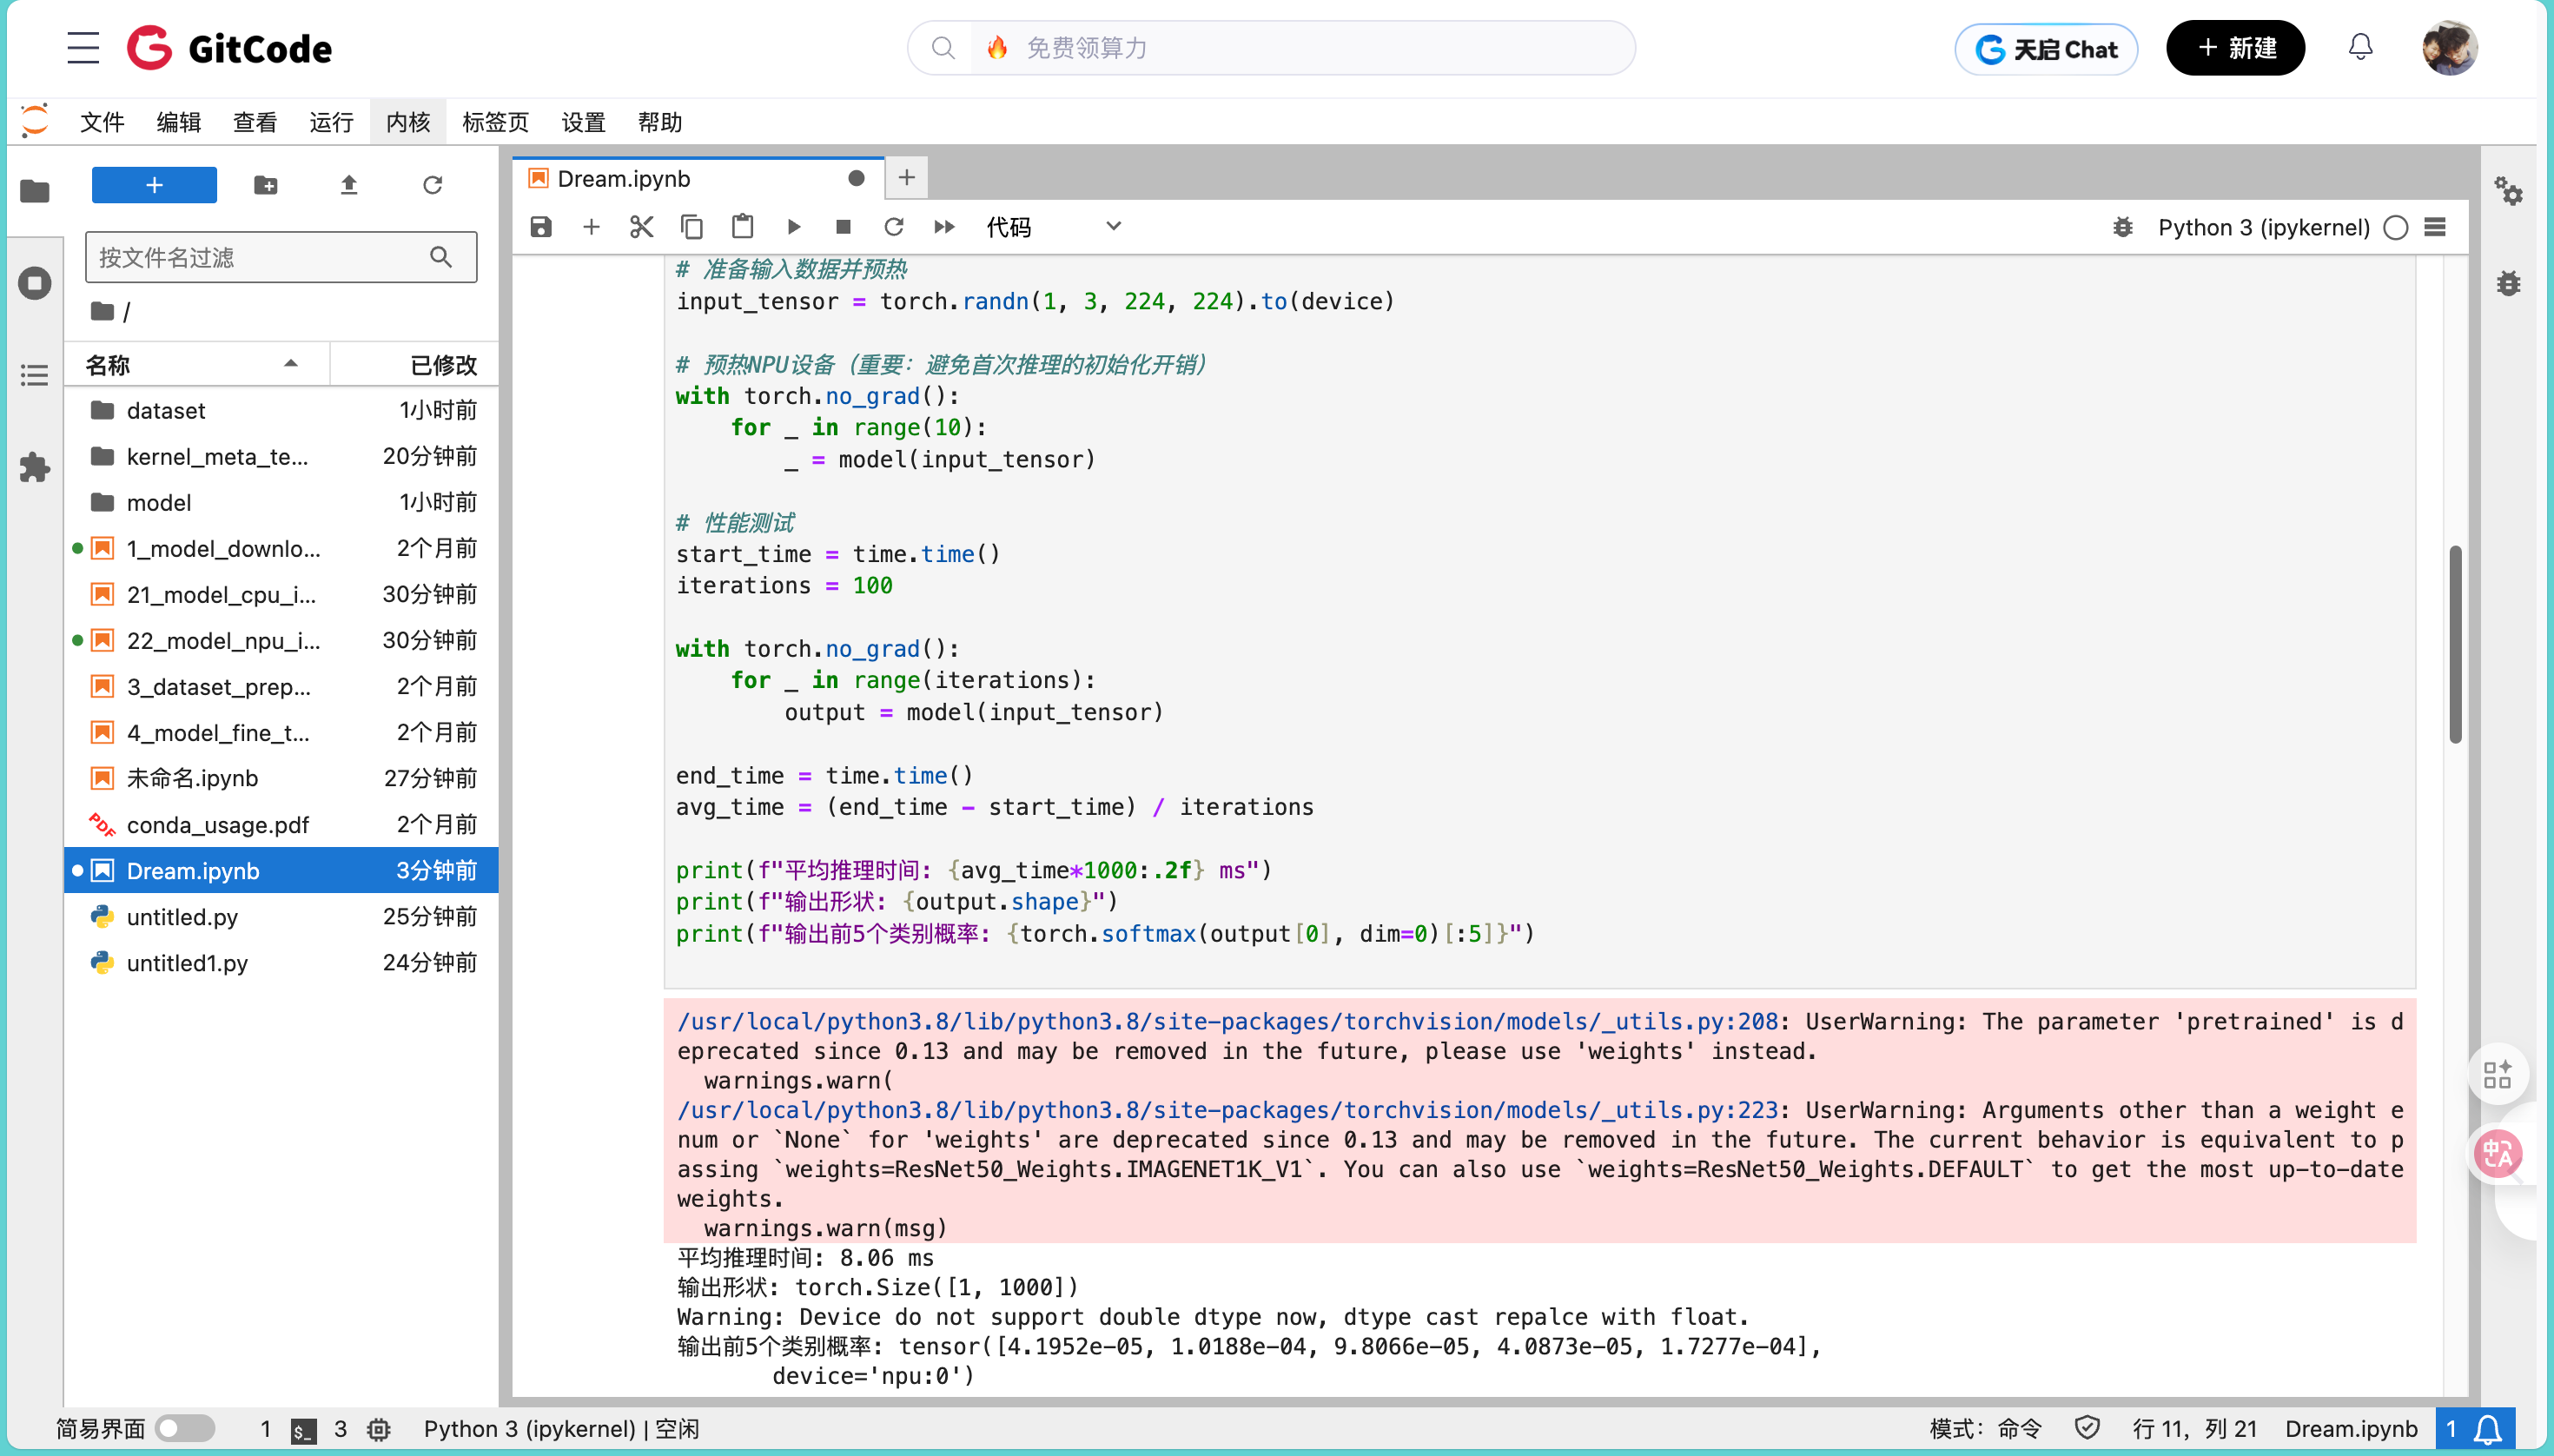
Task: Open the 内核 menu
Action: [407, 122]
